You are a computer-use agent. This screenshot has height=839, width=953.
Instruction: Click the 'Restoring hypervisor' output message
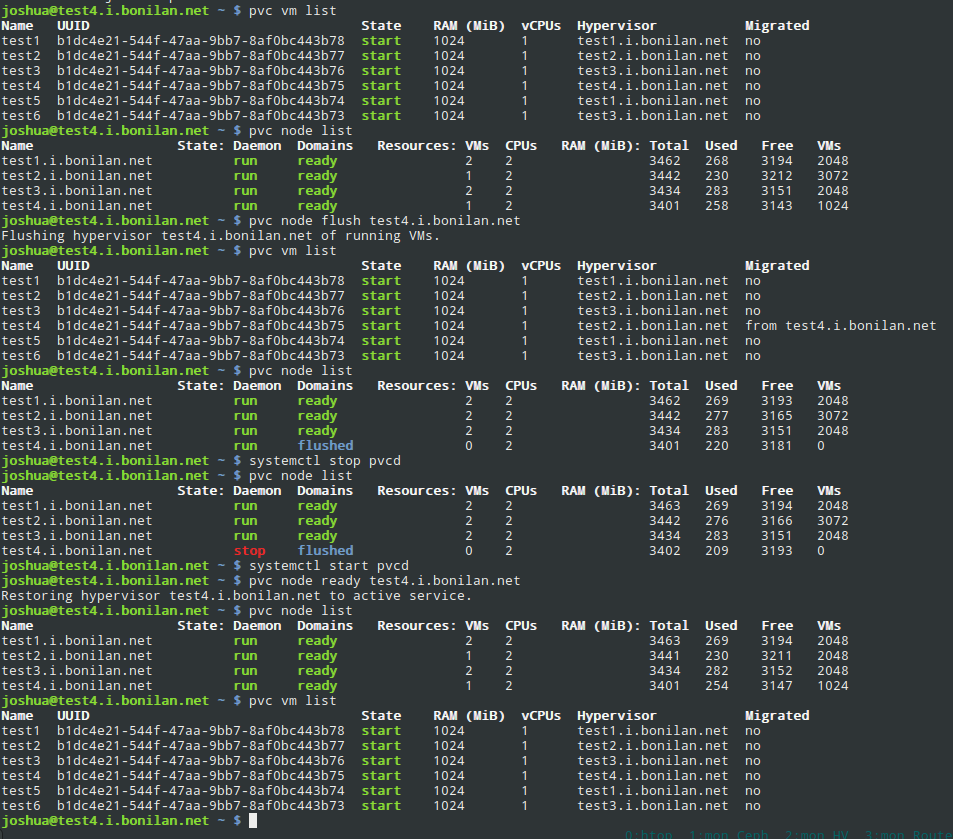point(236,596)
